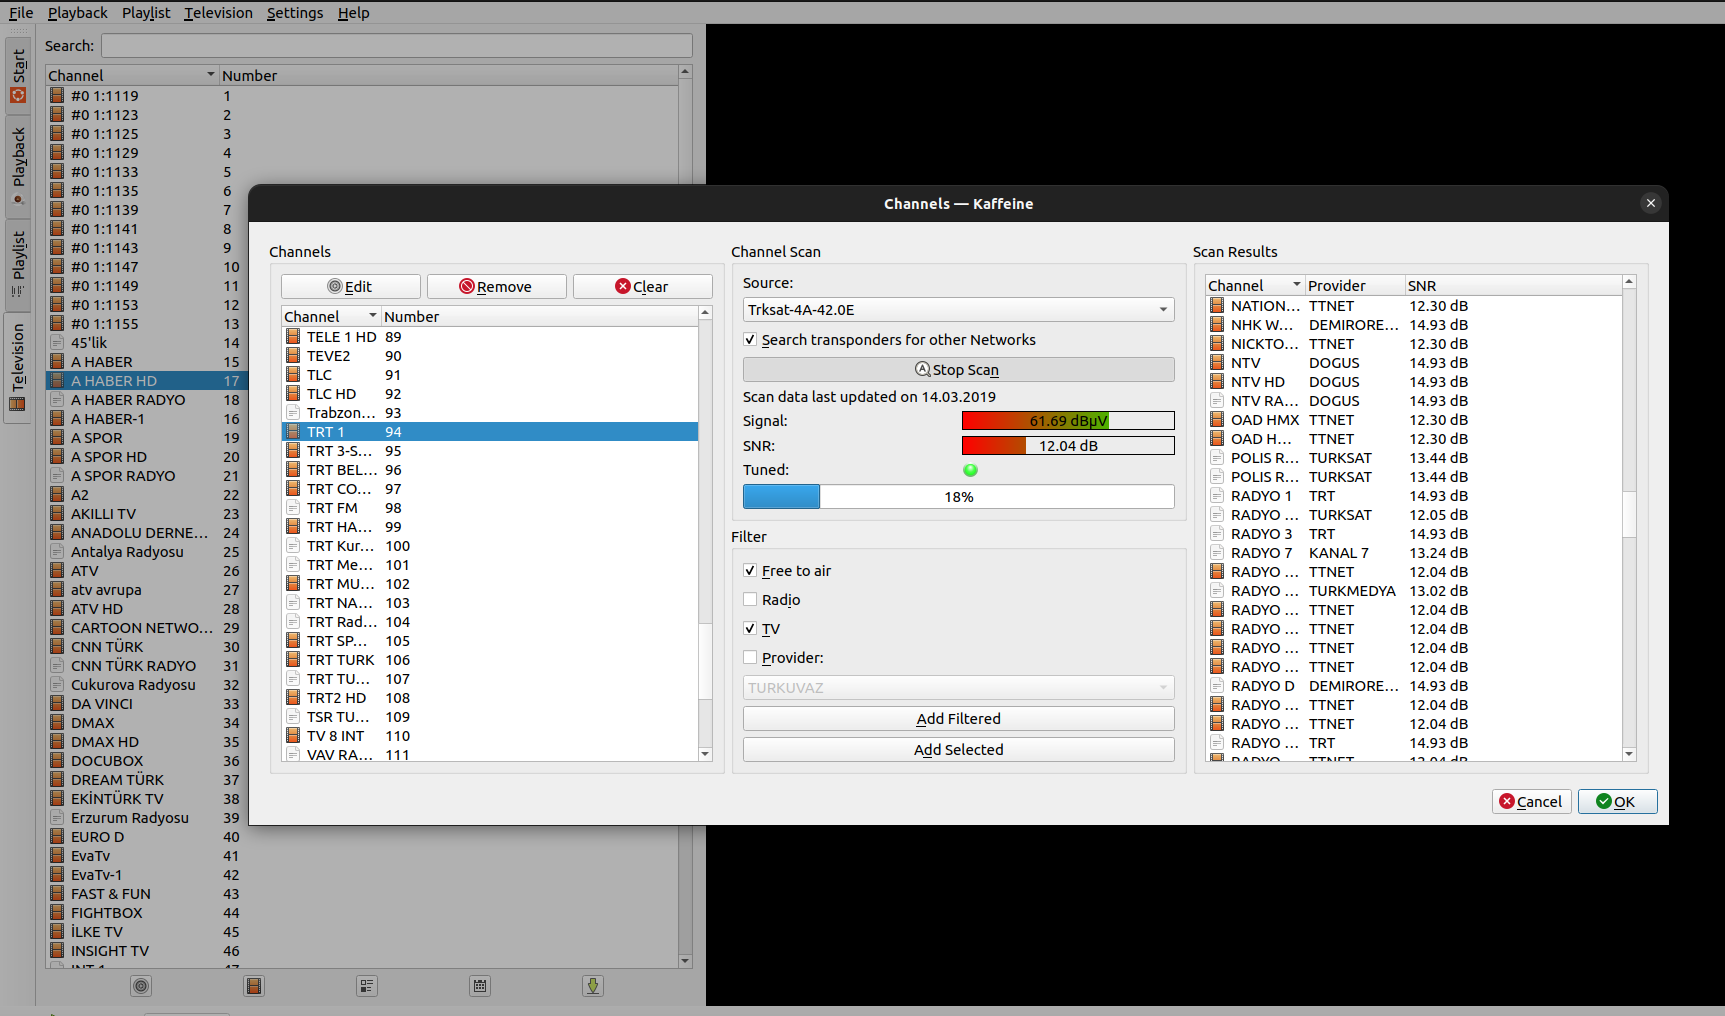Open the Settings menu

(295, 13)
